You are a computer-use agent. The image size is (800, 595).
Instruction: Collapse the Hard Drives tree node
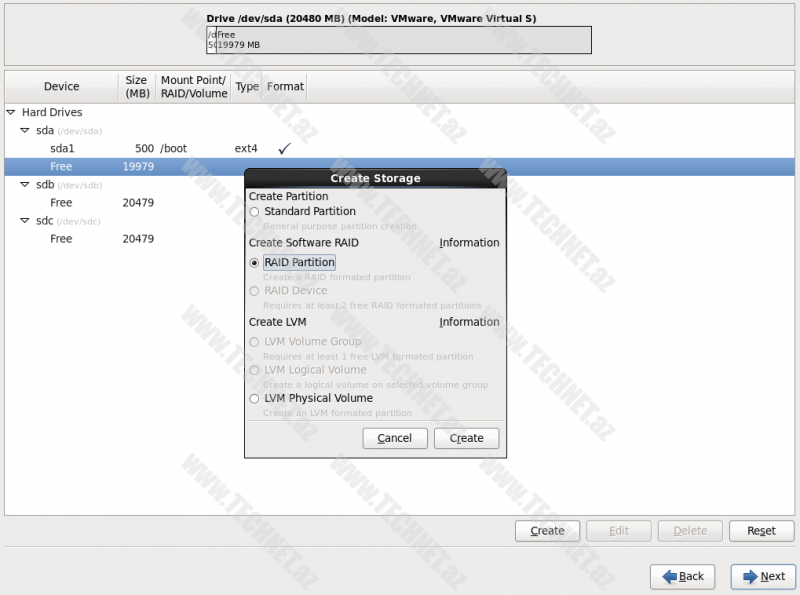point(11,113)
